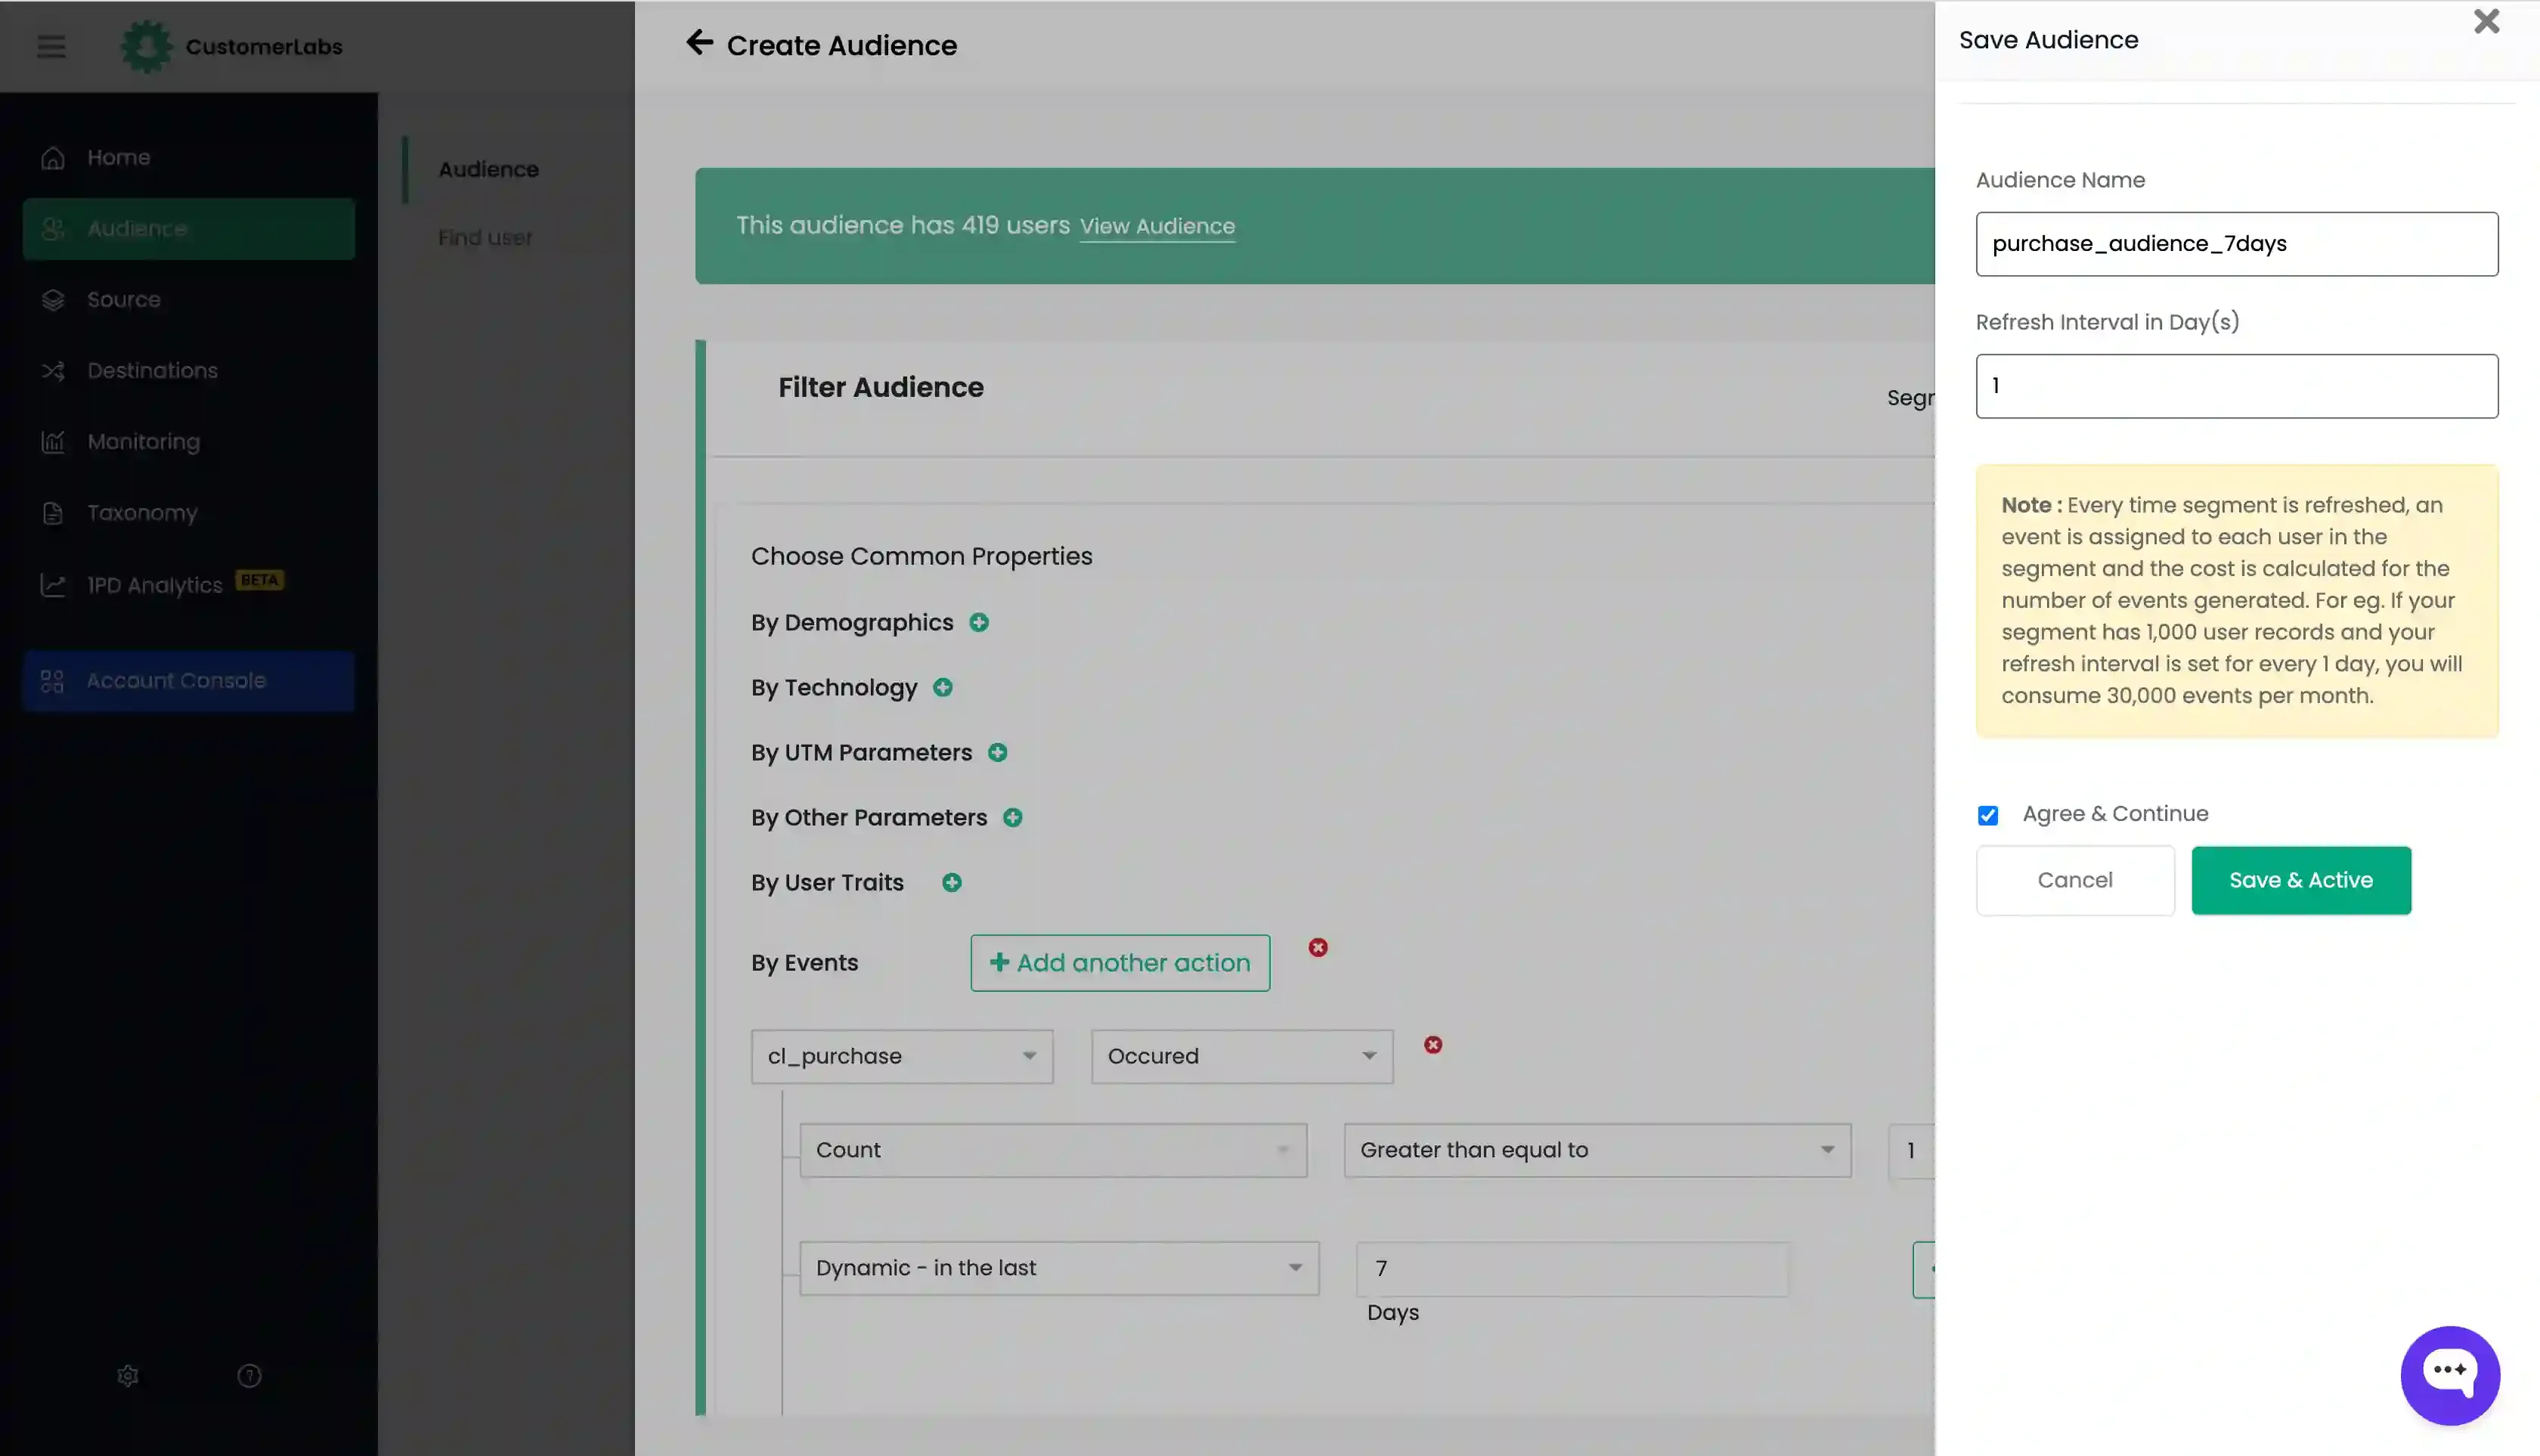The height and width of the screenshot is (1456, 2540).
Task: Open the cl_purchase event dropdown
Action: 902,1056
